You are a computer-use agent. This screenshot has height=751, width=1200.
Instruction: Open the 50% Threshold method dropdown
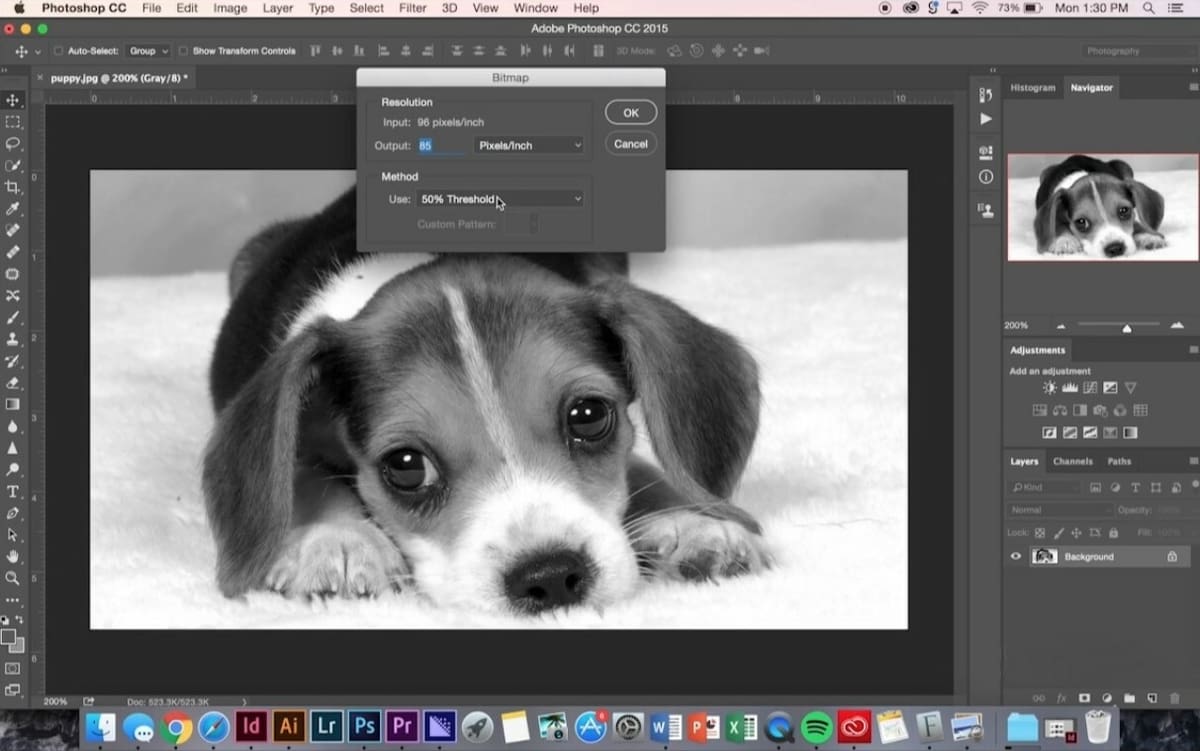[500, 199]
